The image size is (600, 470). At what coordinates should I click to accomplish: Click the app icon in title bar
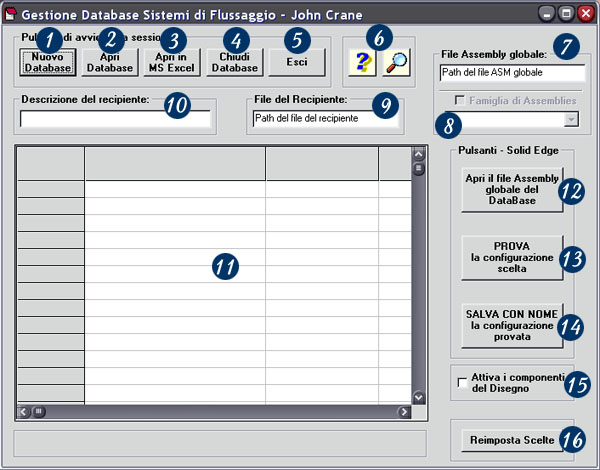tap(11, 15)
